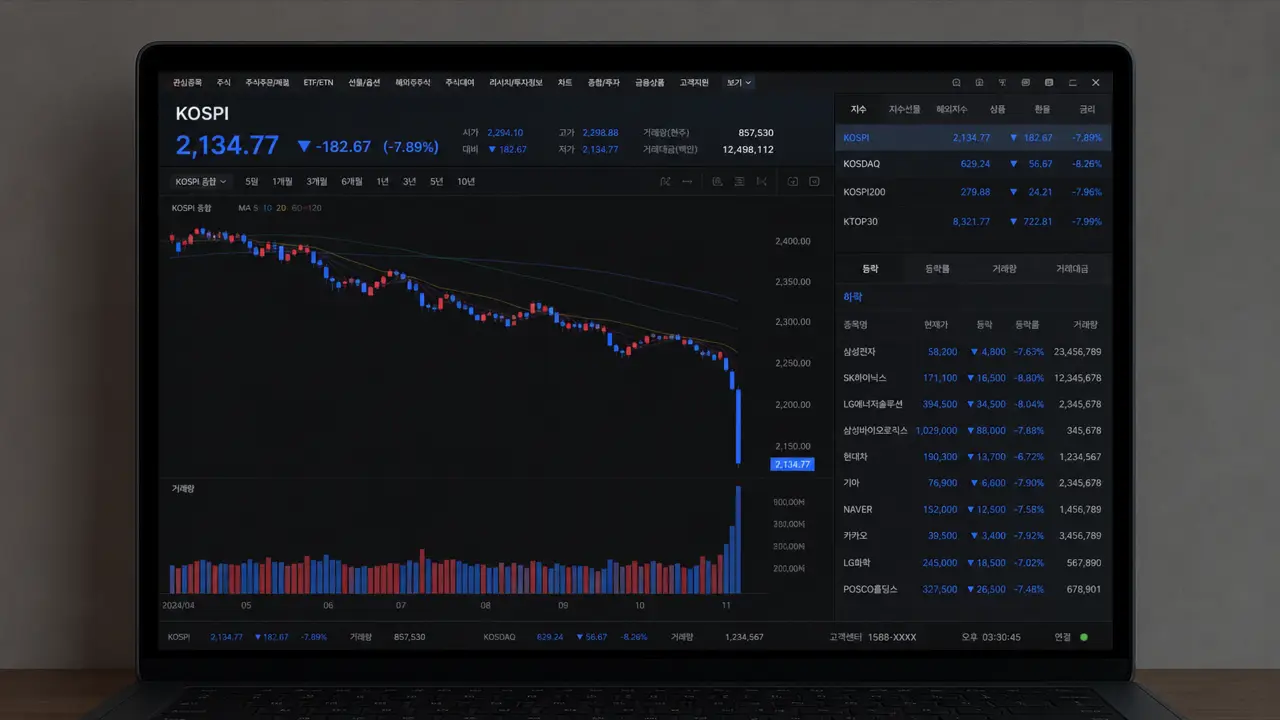This screenshot has height=720, width=1280.
Task: Click the search icon in the top-right toolbar
Action: [956, 82]
